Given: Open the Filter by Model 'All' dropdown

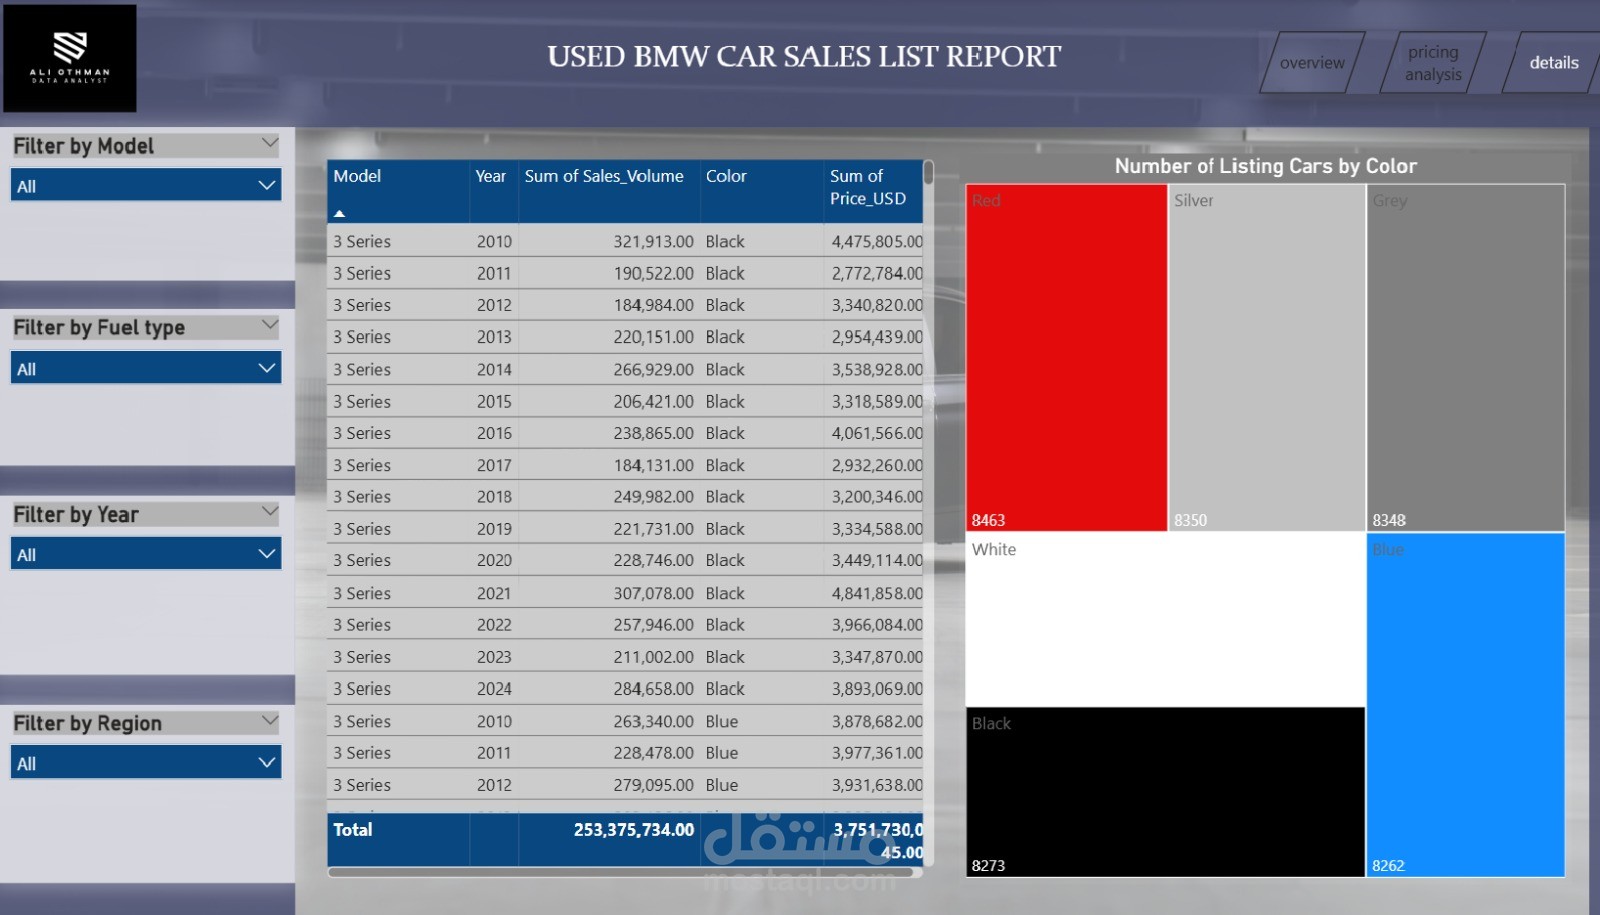Looking at the screenshot, I should click(146, 185).
